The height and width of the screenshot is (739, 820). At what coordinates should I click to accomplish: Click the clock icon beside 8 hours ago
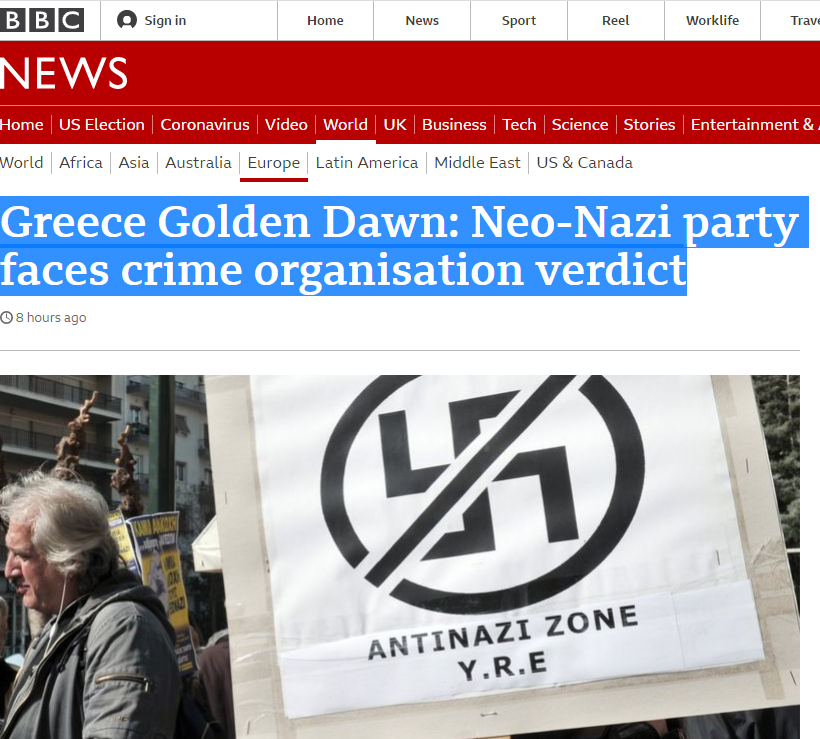6,317
